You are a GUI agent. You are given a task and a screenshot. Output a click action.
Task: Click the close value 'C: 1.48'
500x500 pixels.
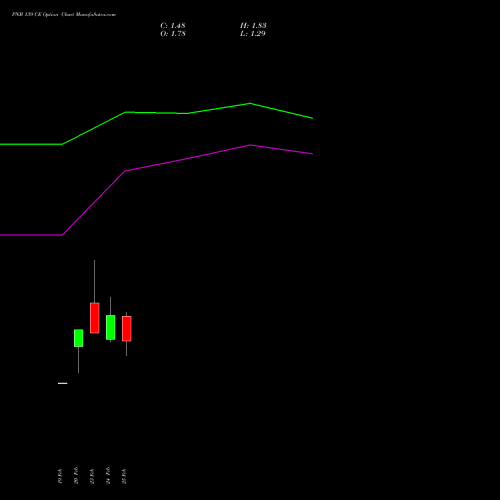pyautogui.click(x=173, y=26)
